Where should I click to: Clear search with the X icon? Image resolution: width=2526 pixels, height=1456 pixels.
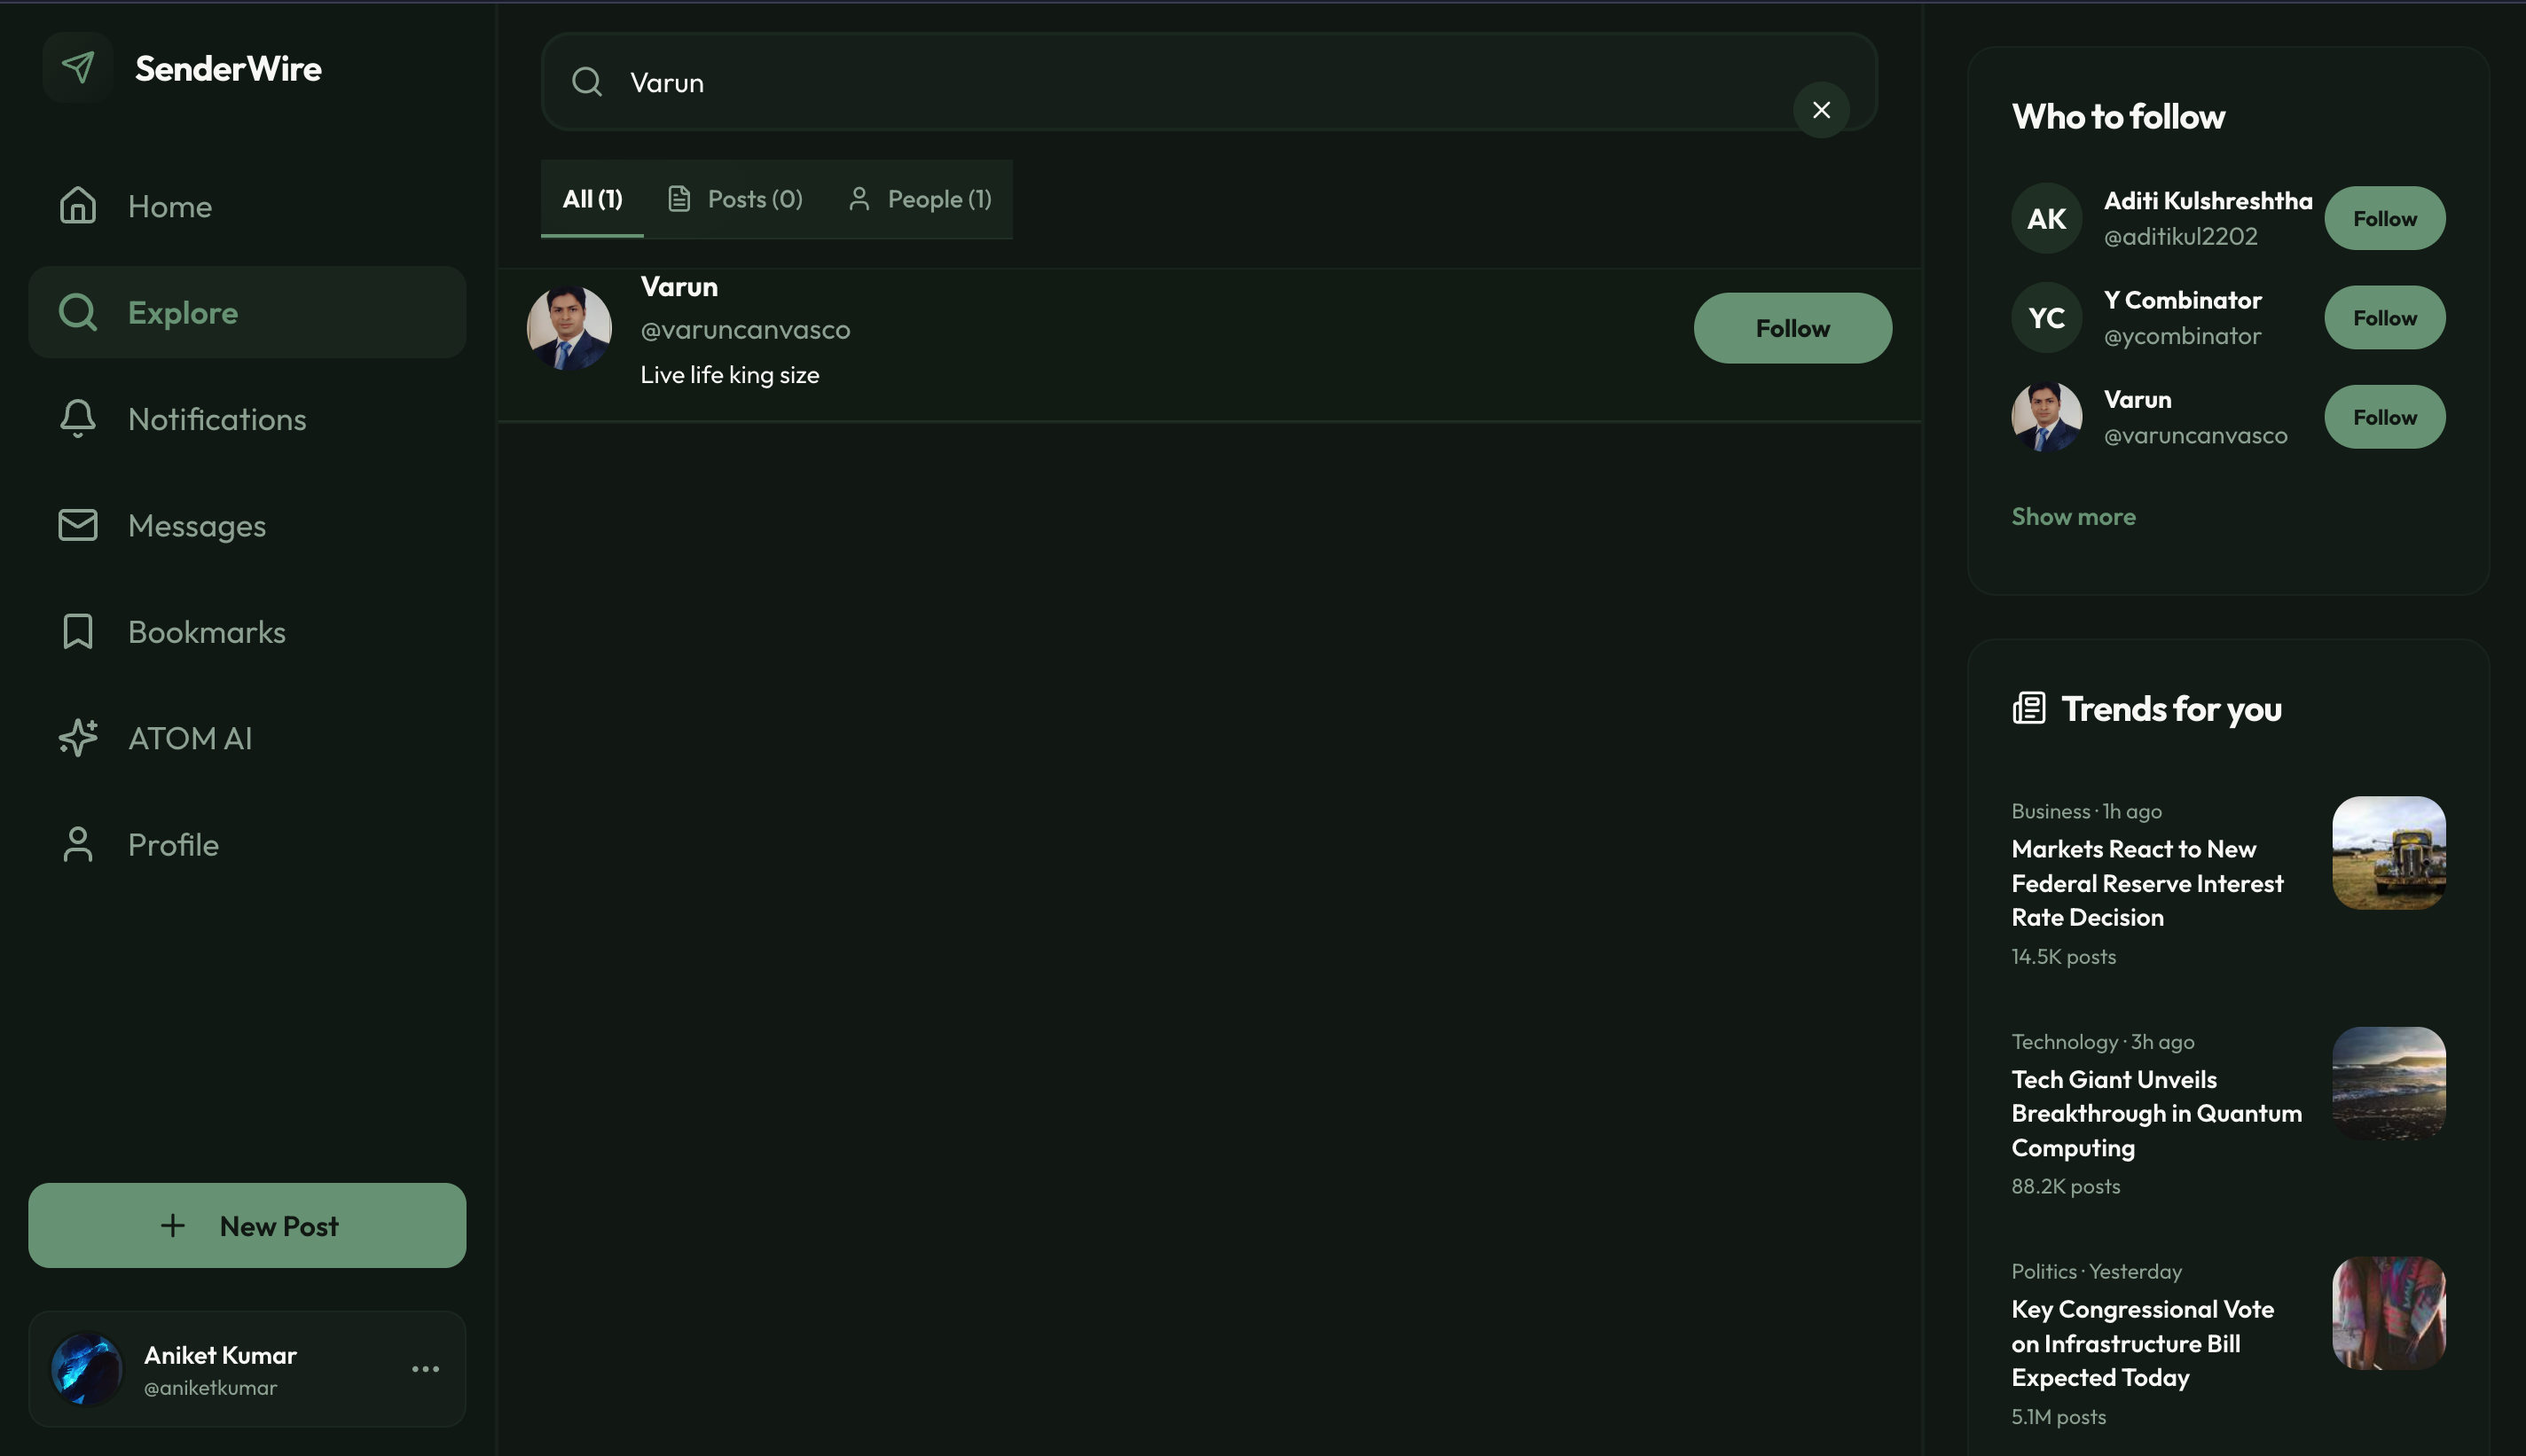pos(1821,110)
